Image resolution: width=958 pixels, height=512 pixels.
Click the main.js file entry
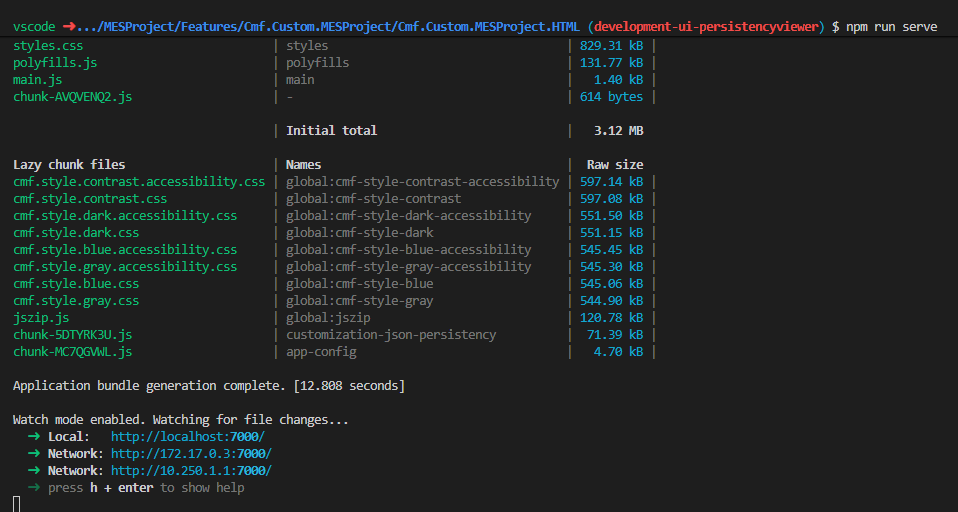37,80
